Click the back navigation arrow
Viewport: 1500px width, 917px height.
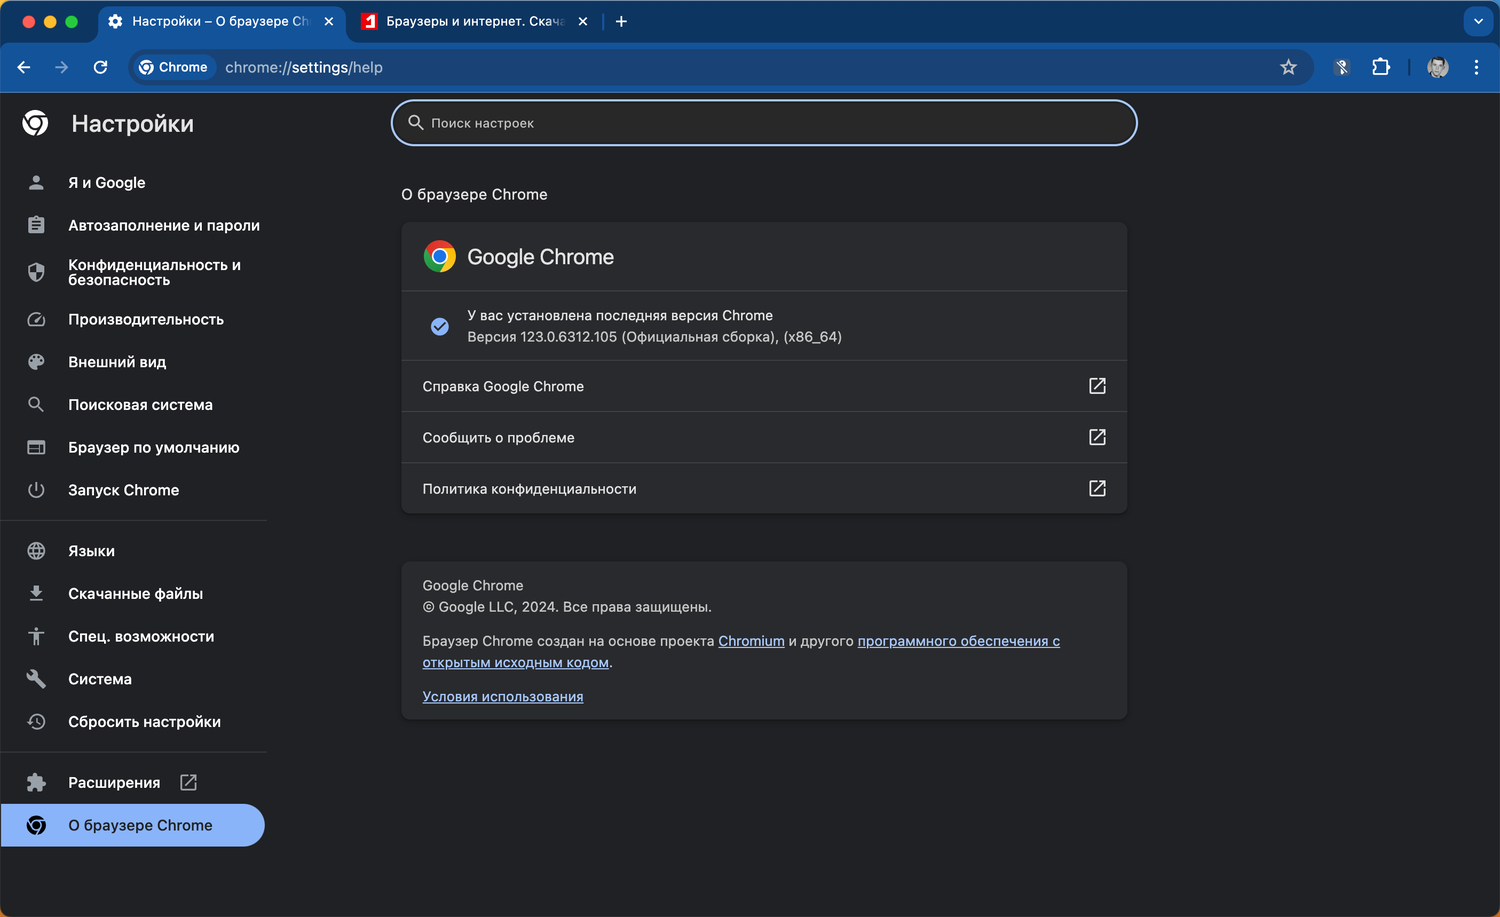point(24,67)
